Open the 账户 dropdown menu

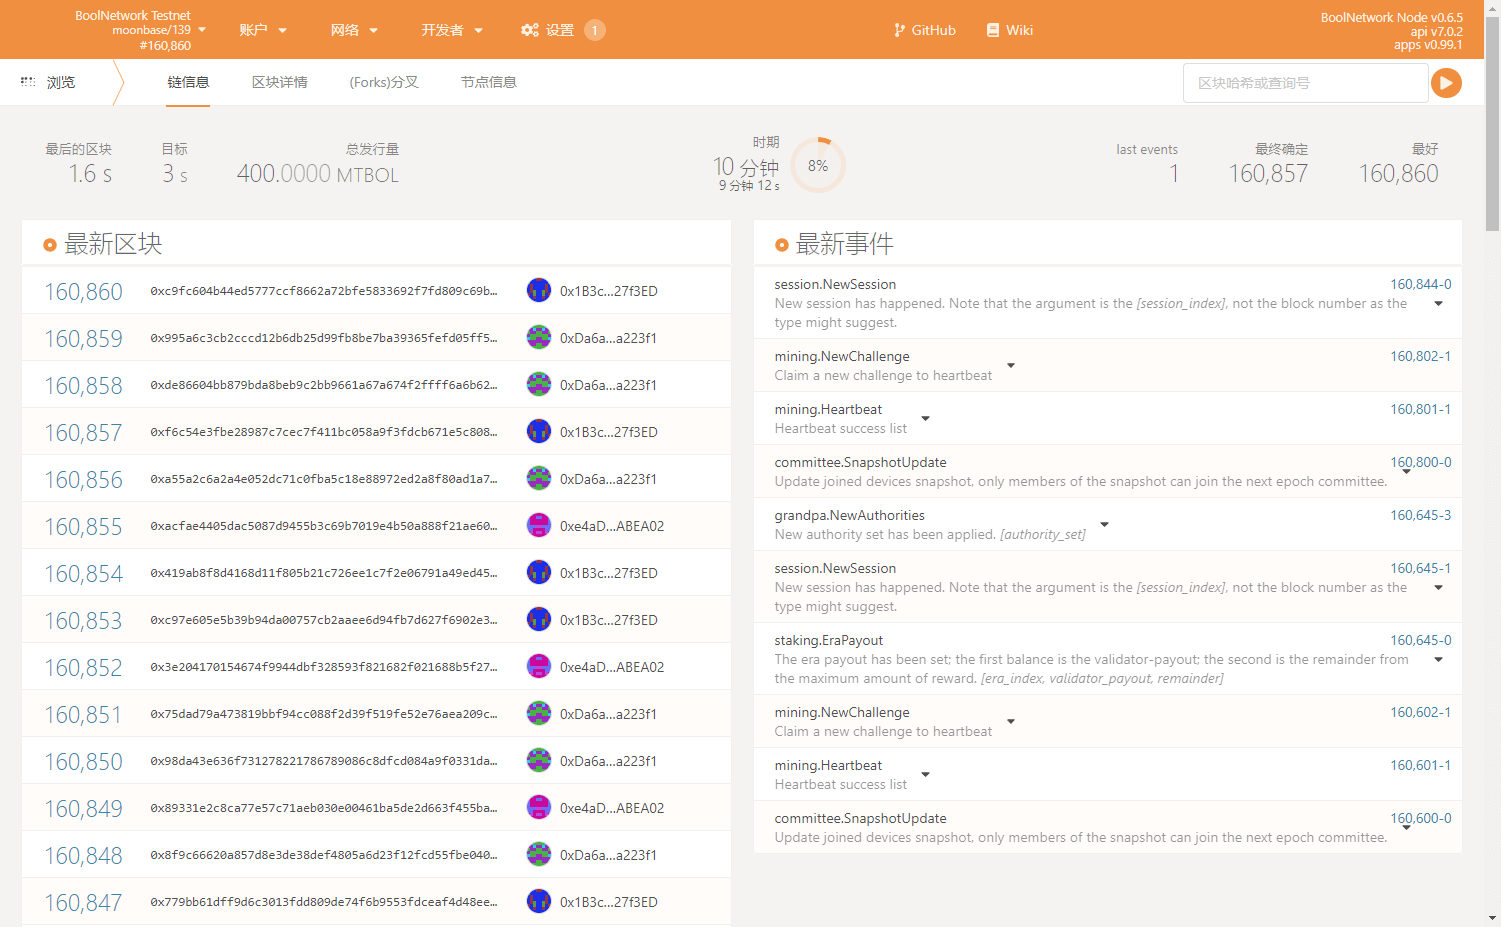pos(263,30)
